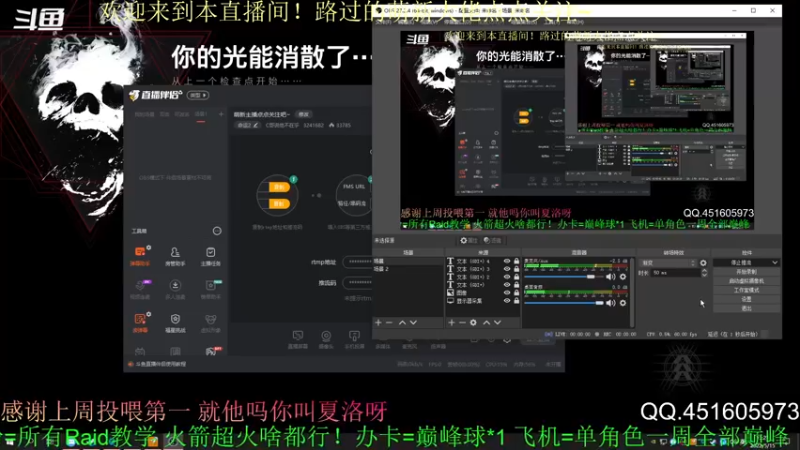Click 启动虚拟摄像机 button

[746, 281]
